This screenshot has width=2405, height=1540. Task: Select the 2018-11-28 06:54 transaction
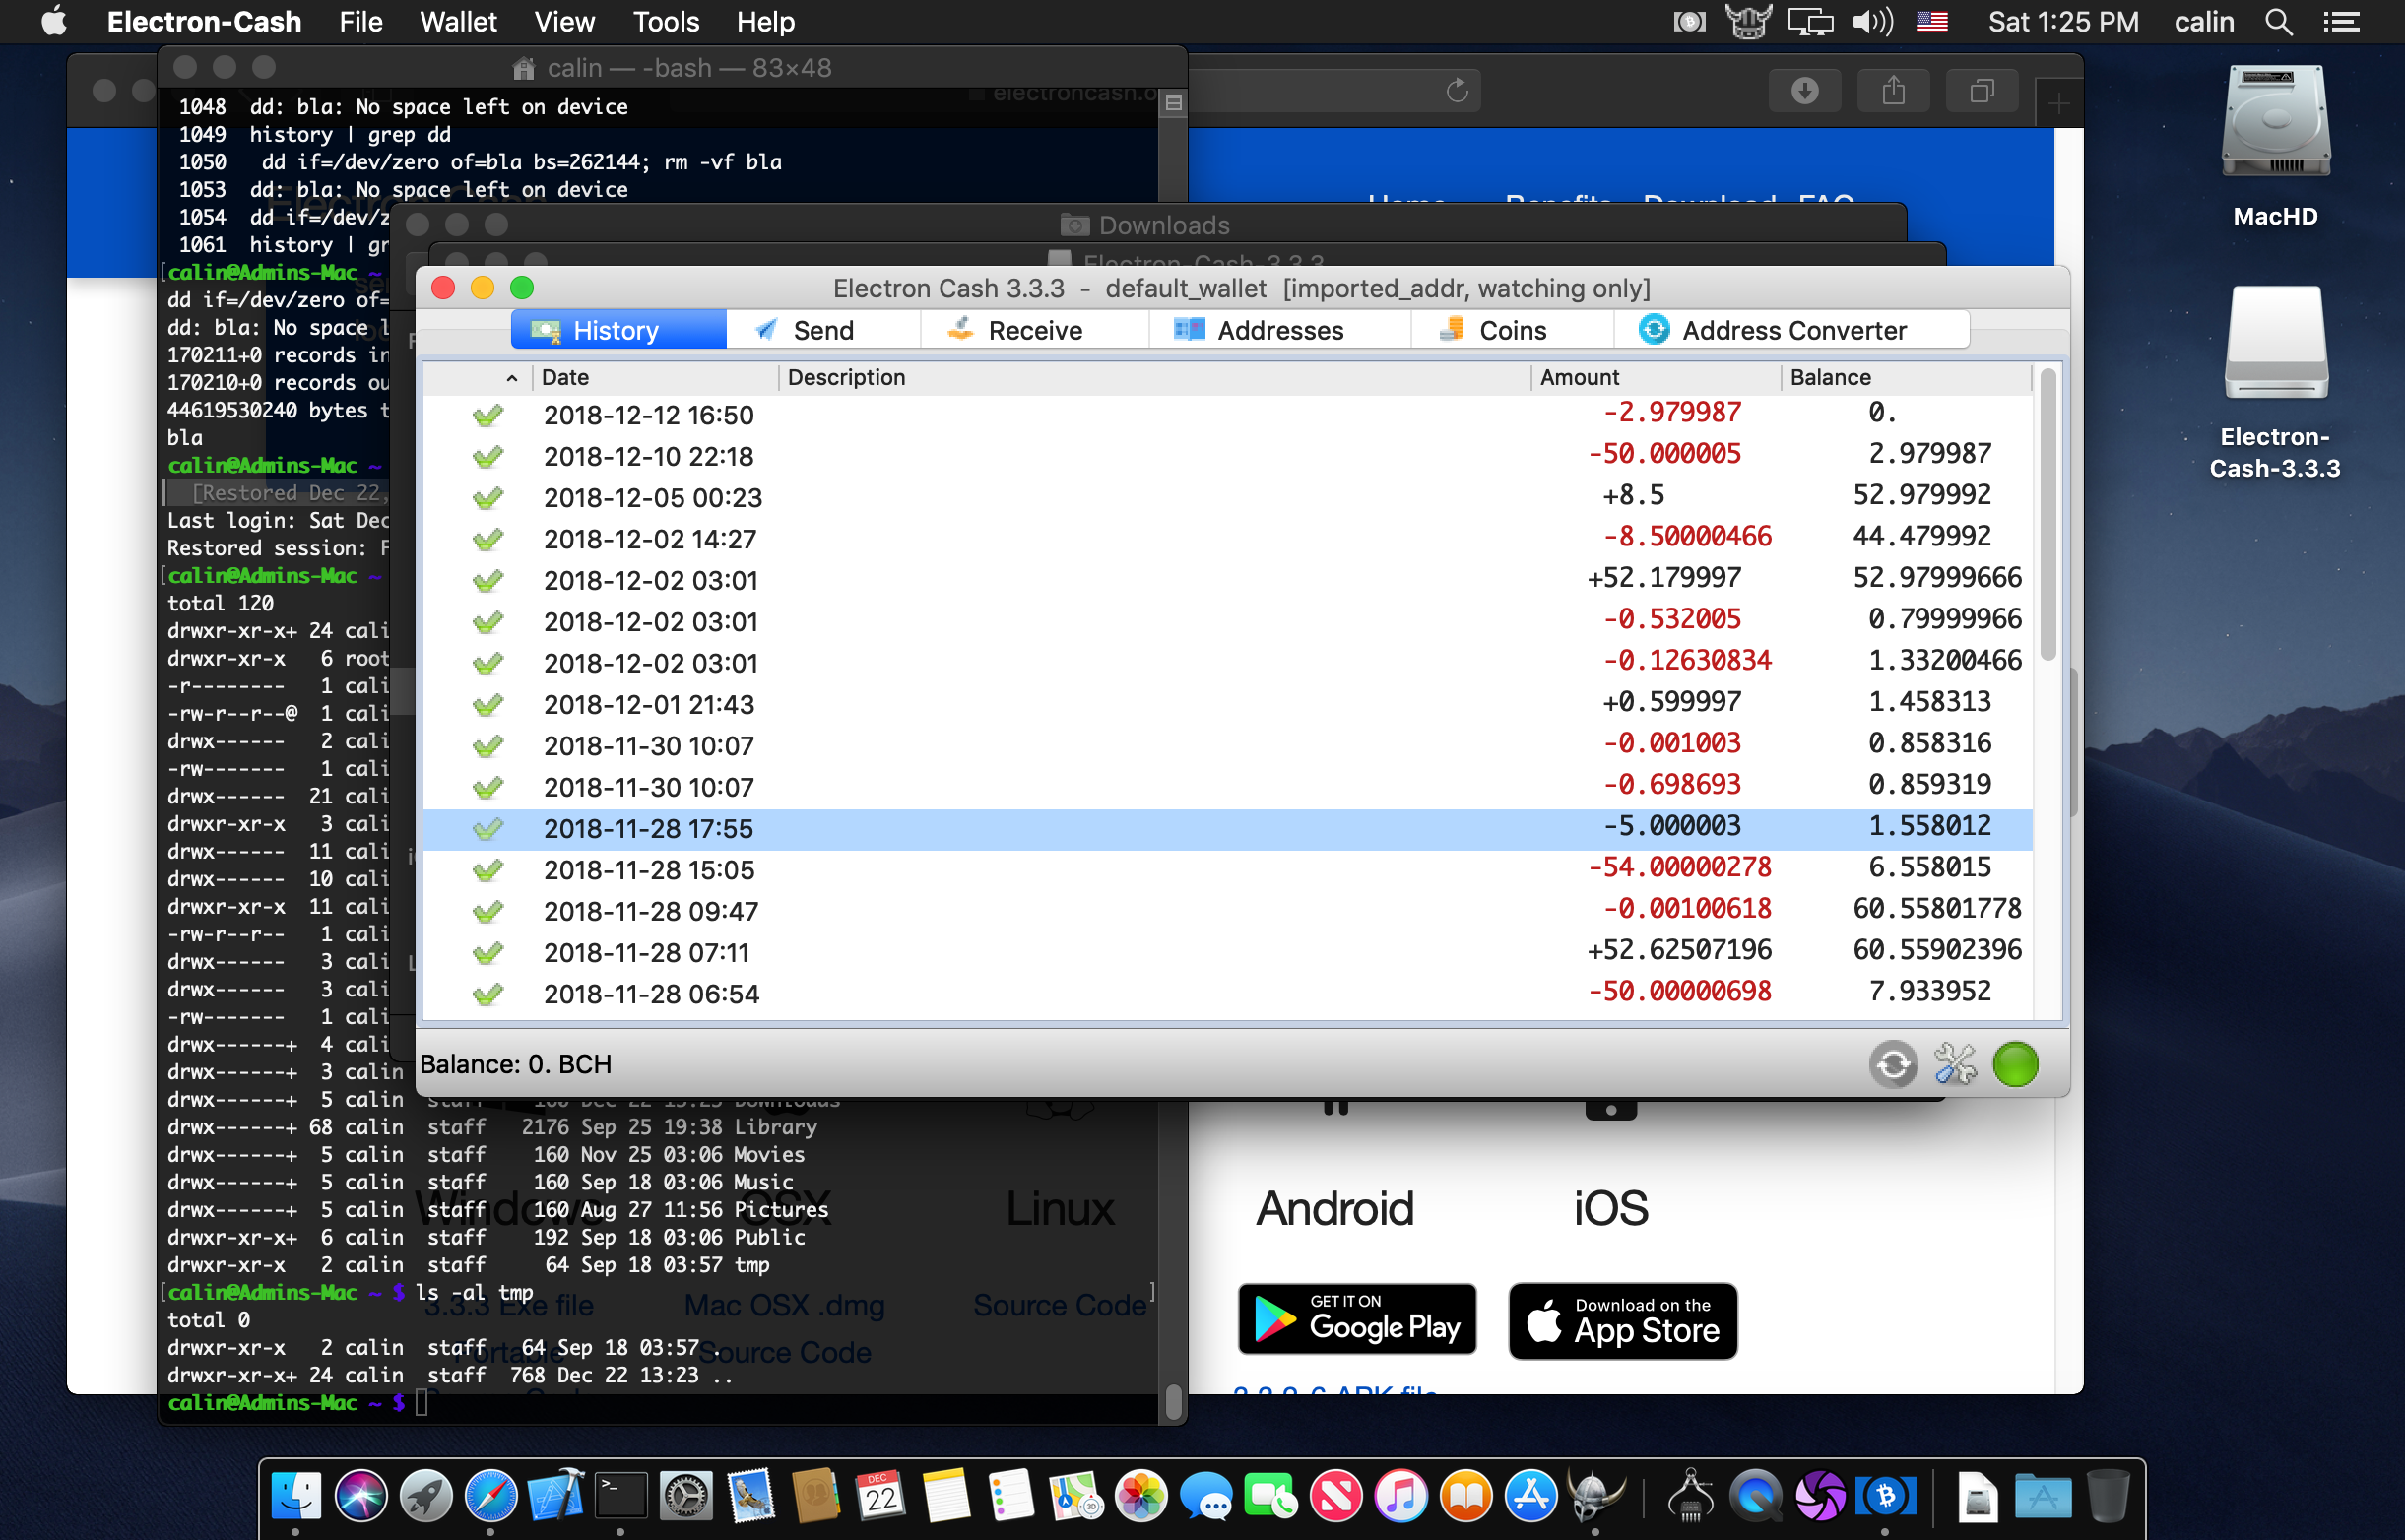click(x=1227, y=994)
